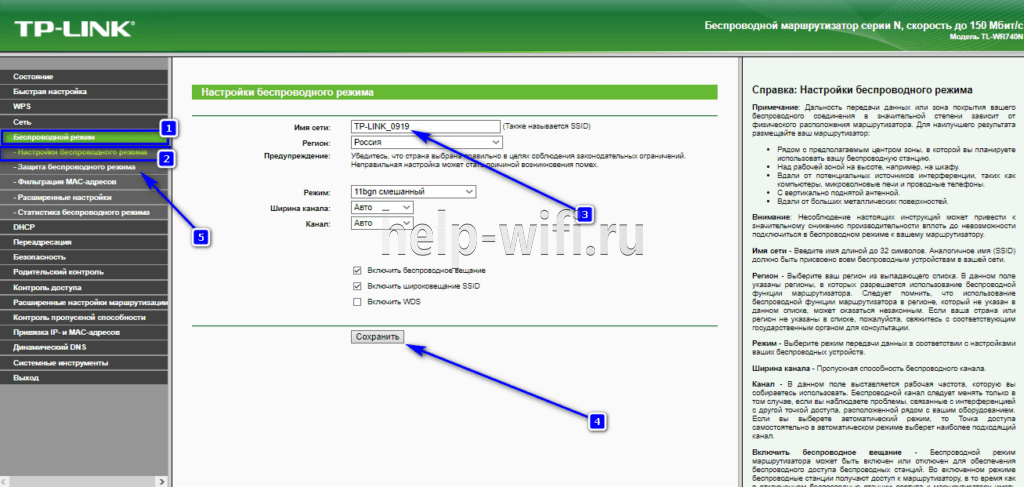Open Фильтрация MAC-адресов submenu

tap(66, 182)
